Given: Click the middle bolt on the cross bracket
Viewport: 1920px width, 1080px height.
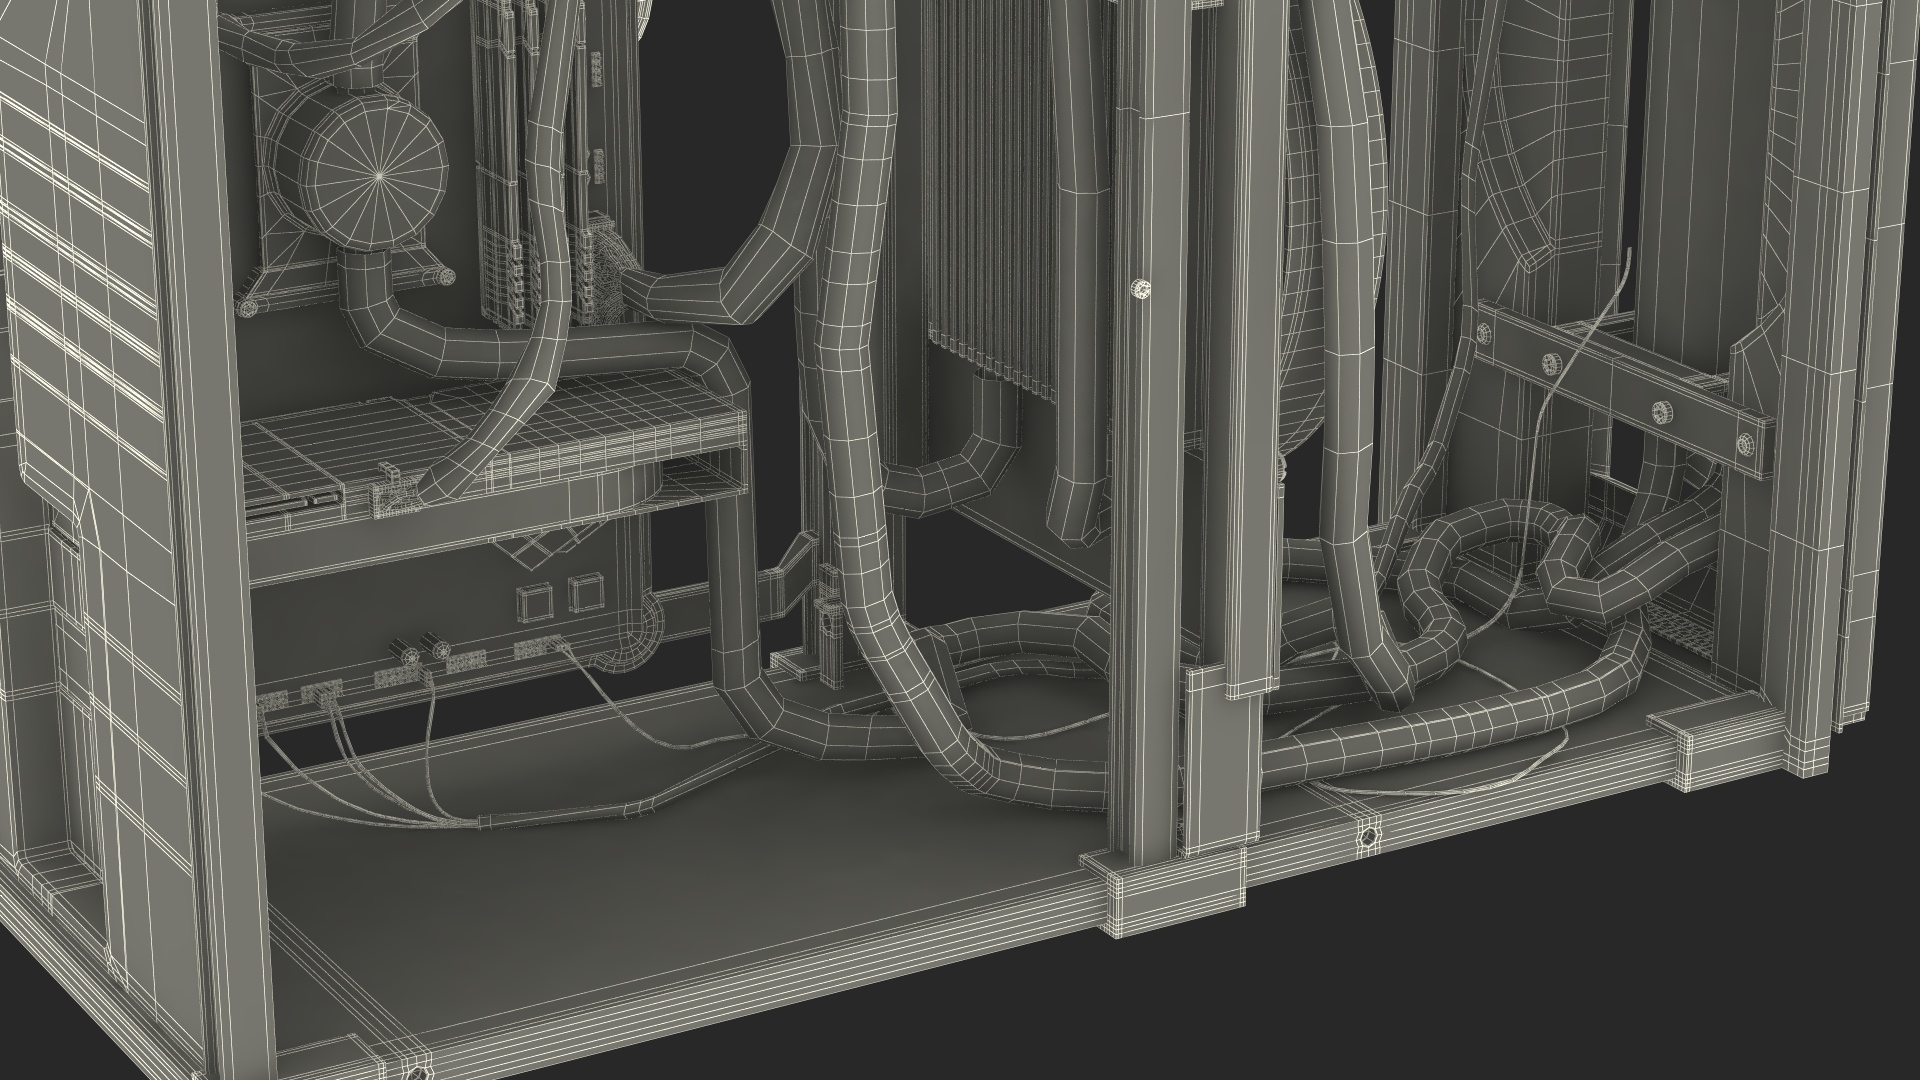Looking at the screenshot, I should tap(1661, 410).
